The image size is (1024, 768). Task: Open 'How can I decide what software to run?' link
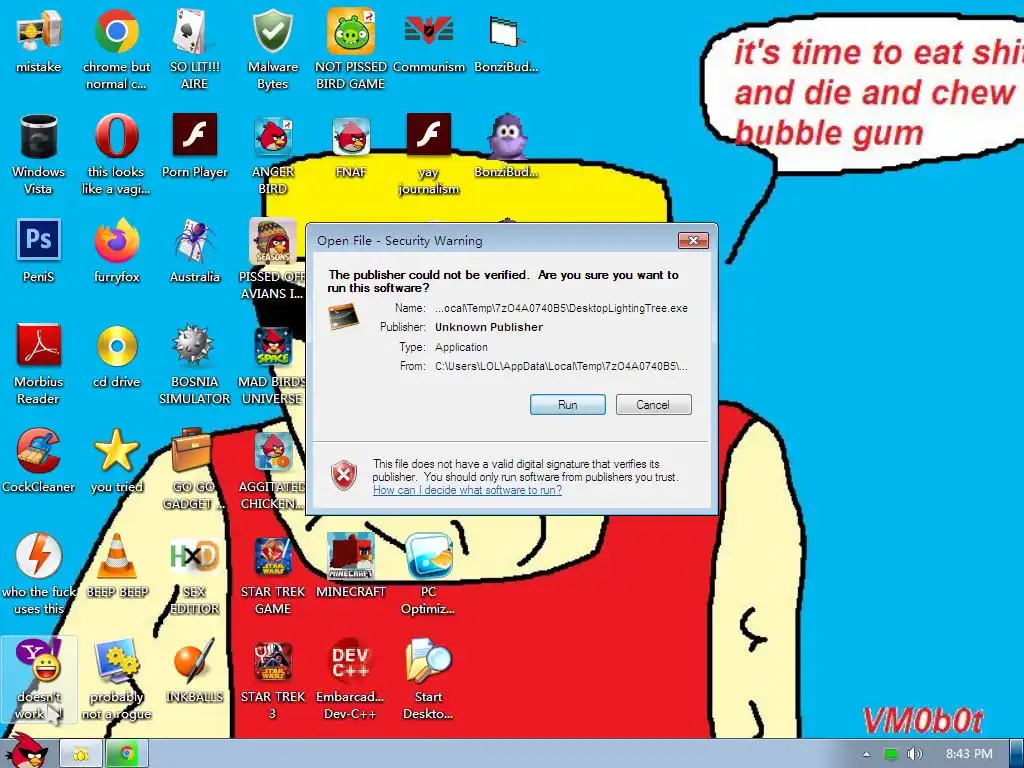click(x=468, y=490)
